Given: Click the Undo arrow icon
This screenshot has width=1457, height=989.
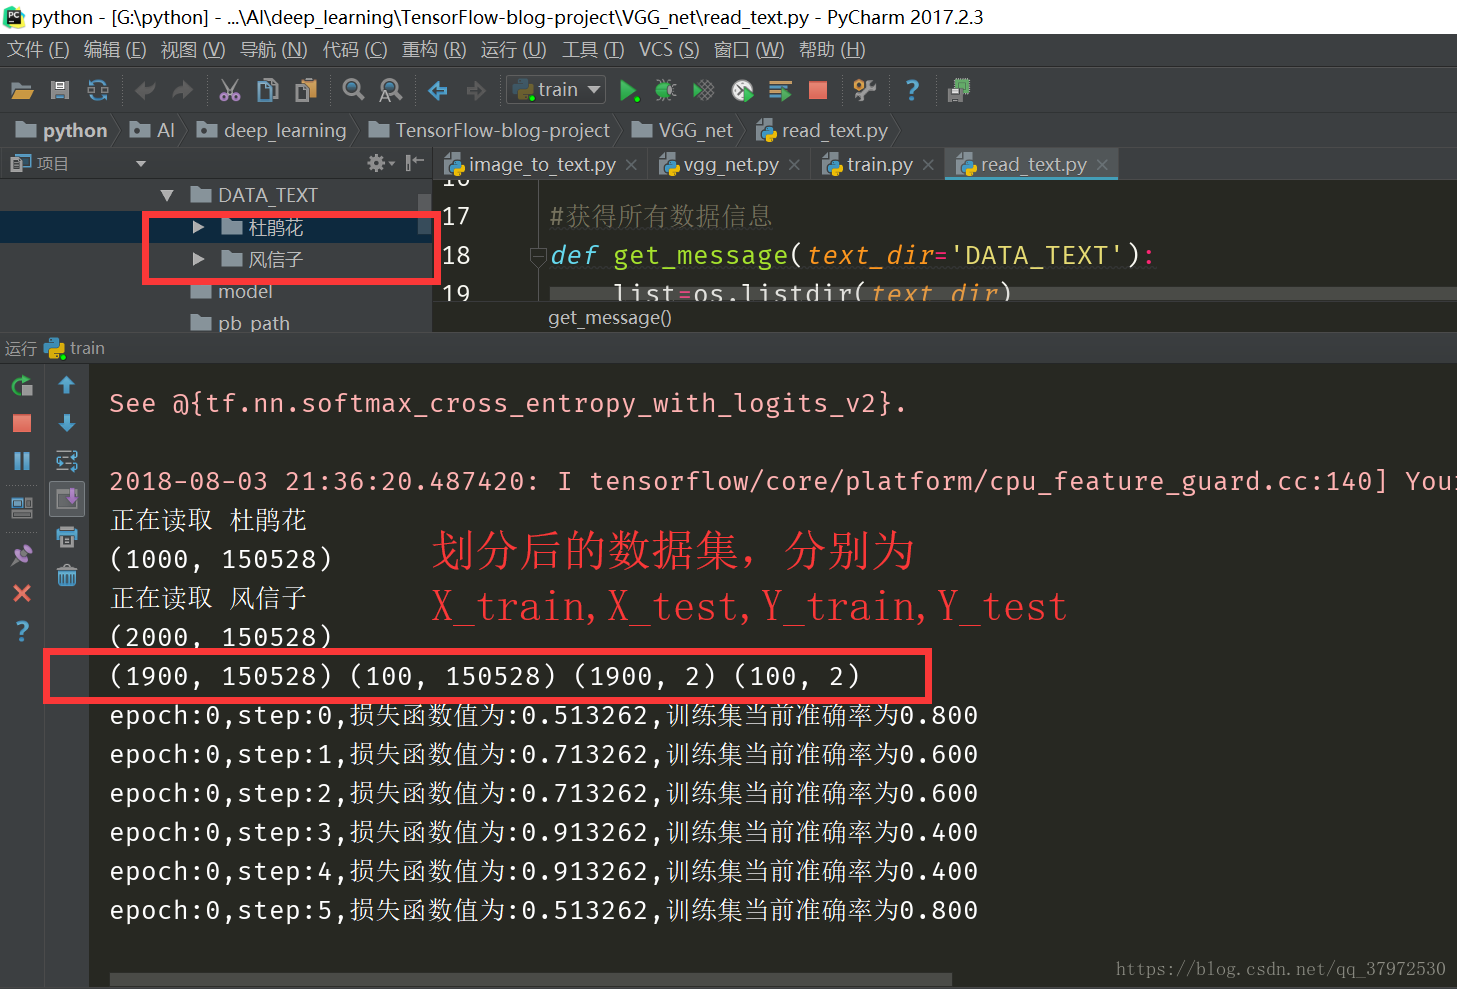Looking at the screenshot, I should point(145,91).
